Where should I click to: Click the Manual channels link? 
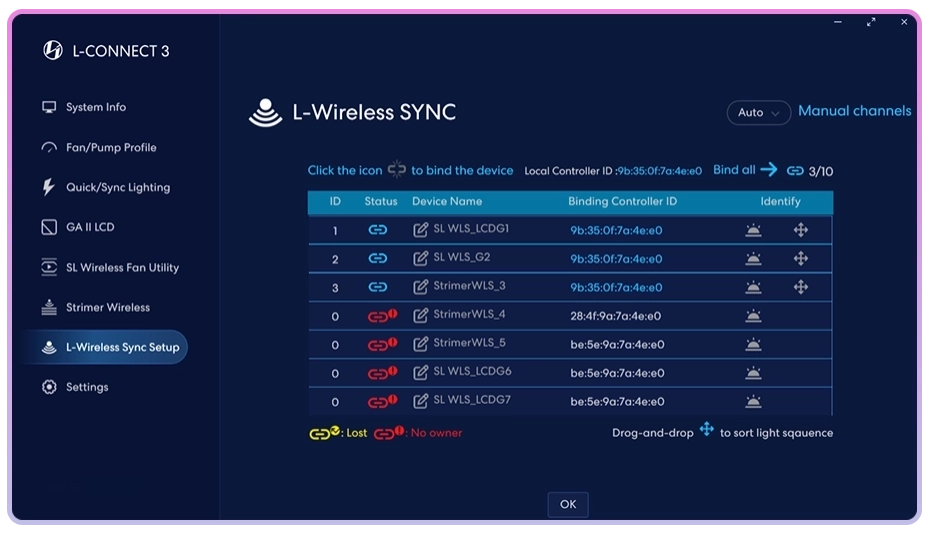click(x=854, y=111)
